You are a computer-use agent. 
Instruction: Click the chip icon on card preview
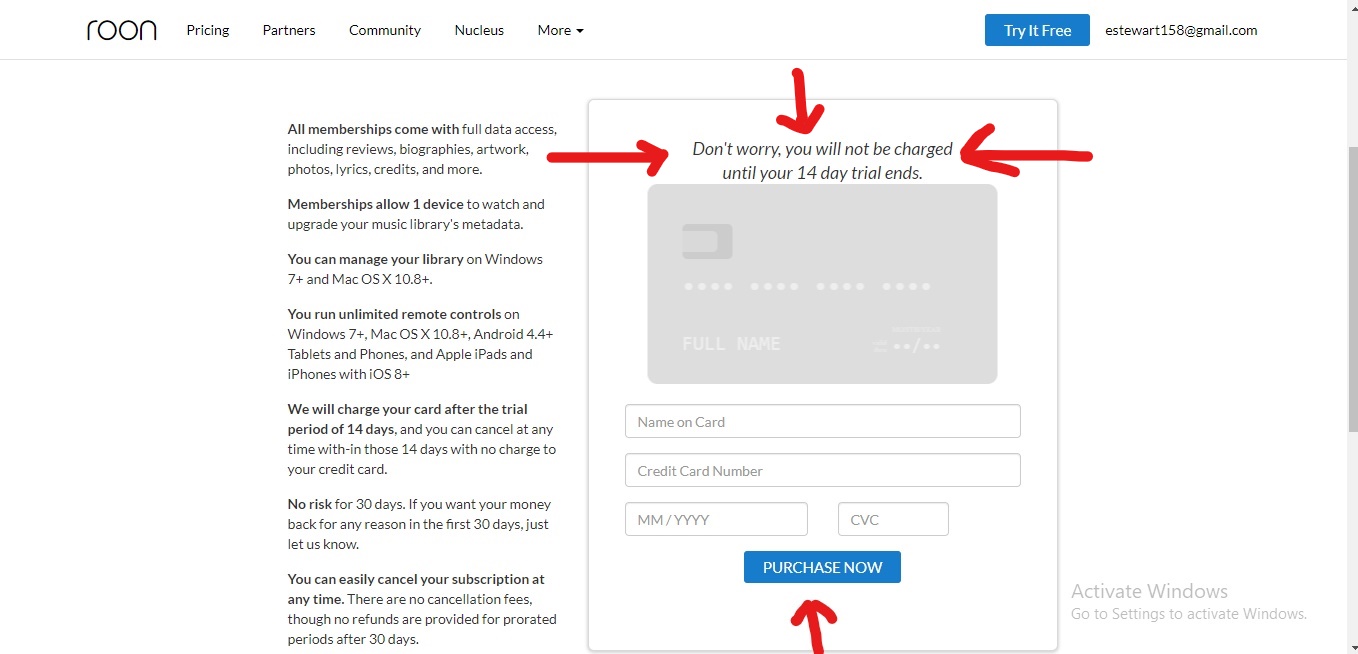pyautogui.click(x=707, y=241)
